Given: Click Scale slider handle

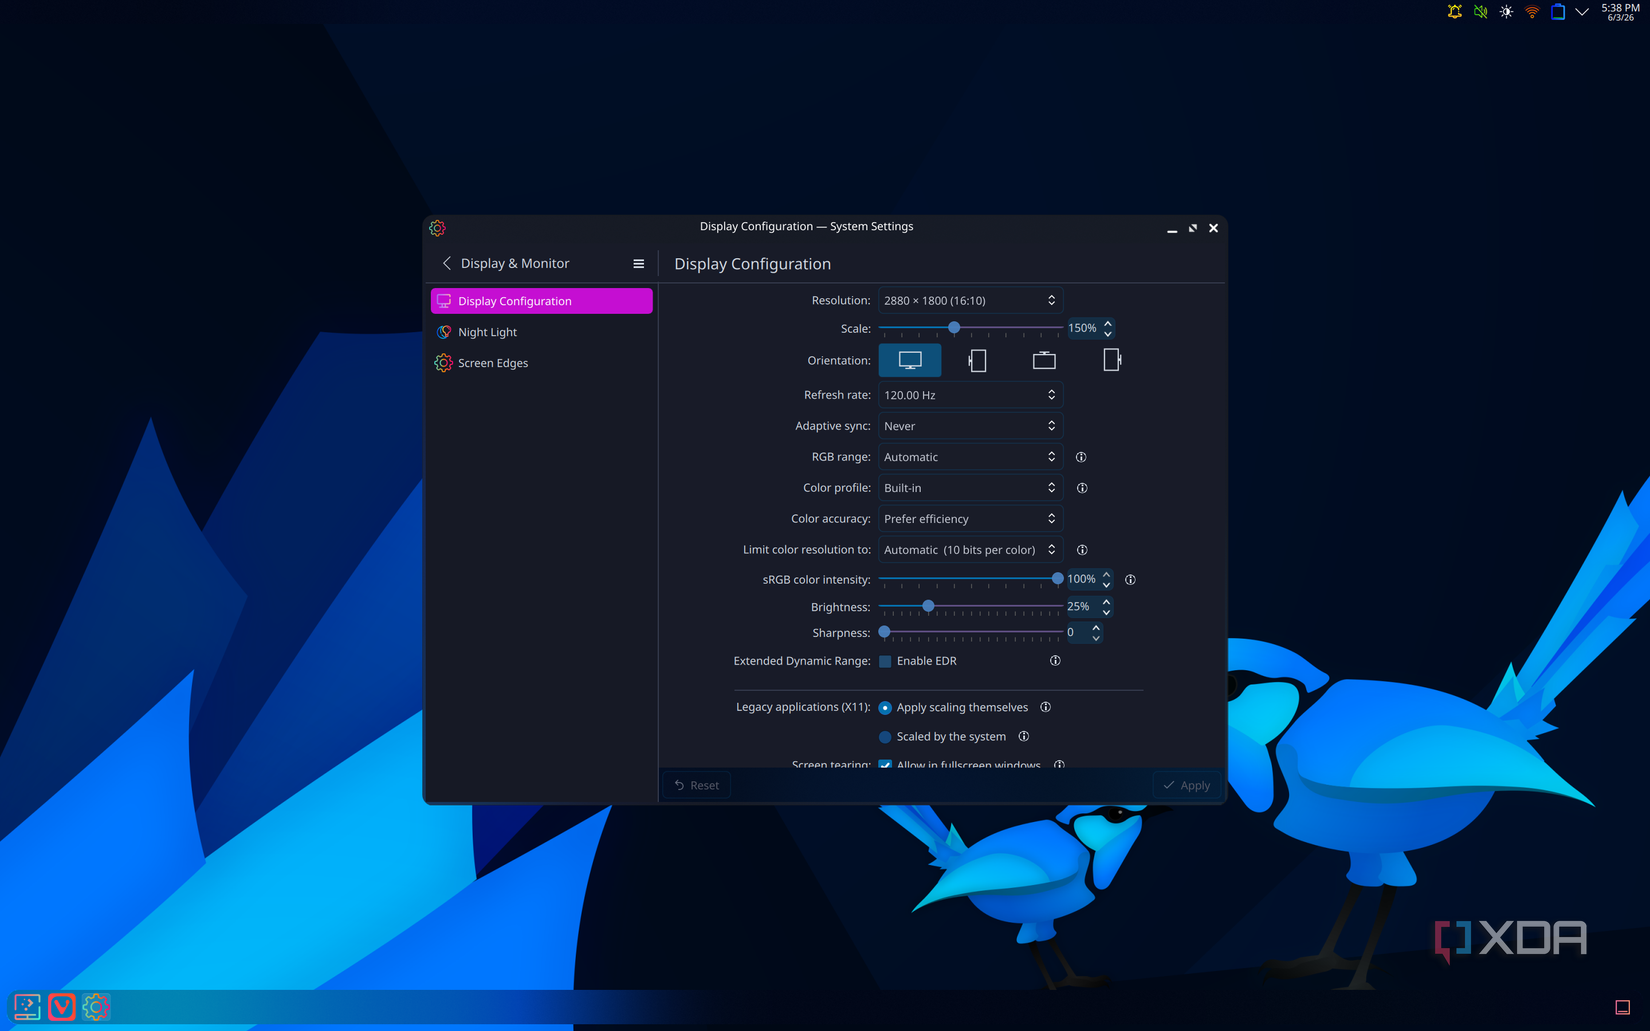Looking at the screenshot, I should pos(954,328).
